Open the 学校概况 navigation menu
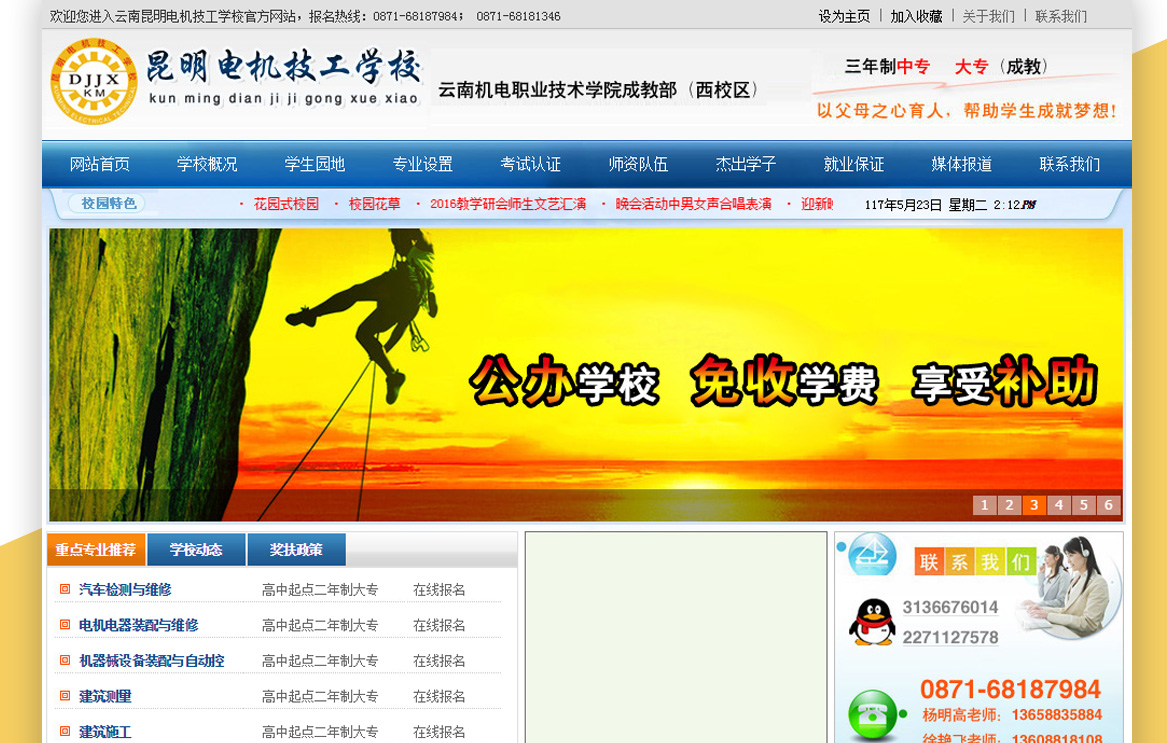Image resolution: width=1167 pixels, height=743 pixels. pyautogui.click(x=207, y=164)
